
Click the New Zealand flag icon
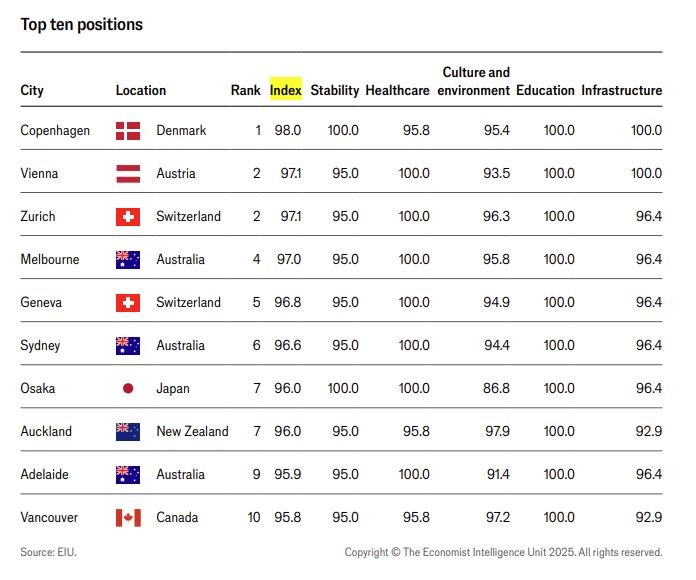[x=128, y=431]
